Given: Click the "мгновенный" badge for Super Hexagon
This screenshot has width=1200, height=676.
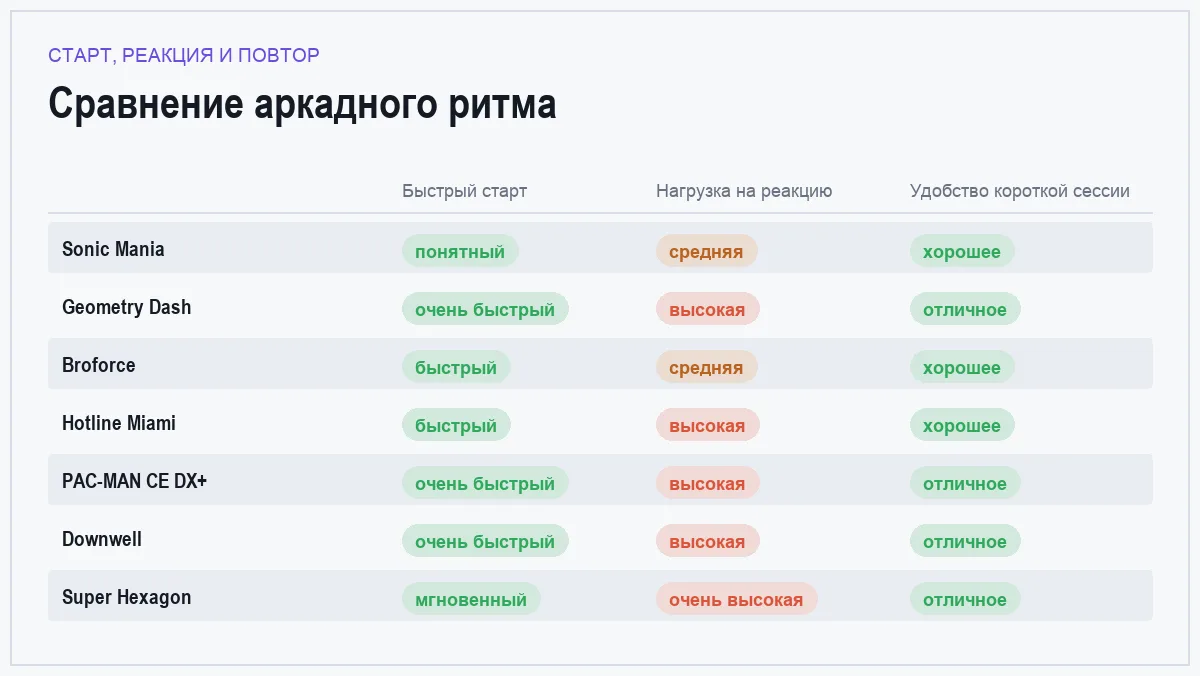Looking at the screenshot, I should click(471, 599).
